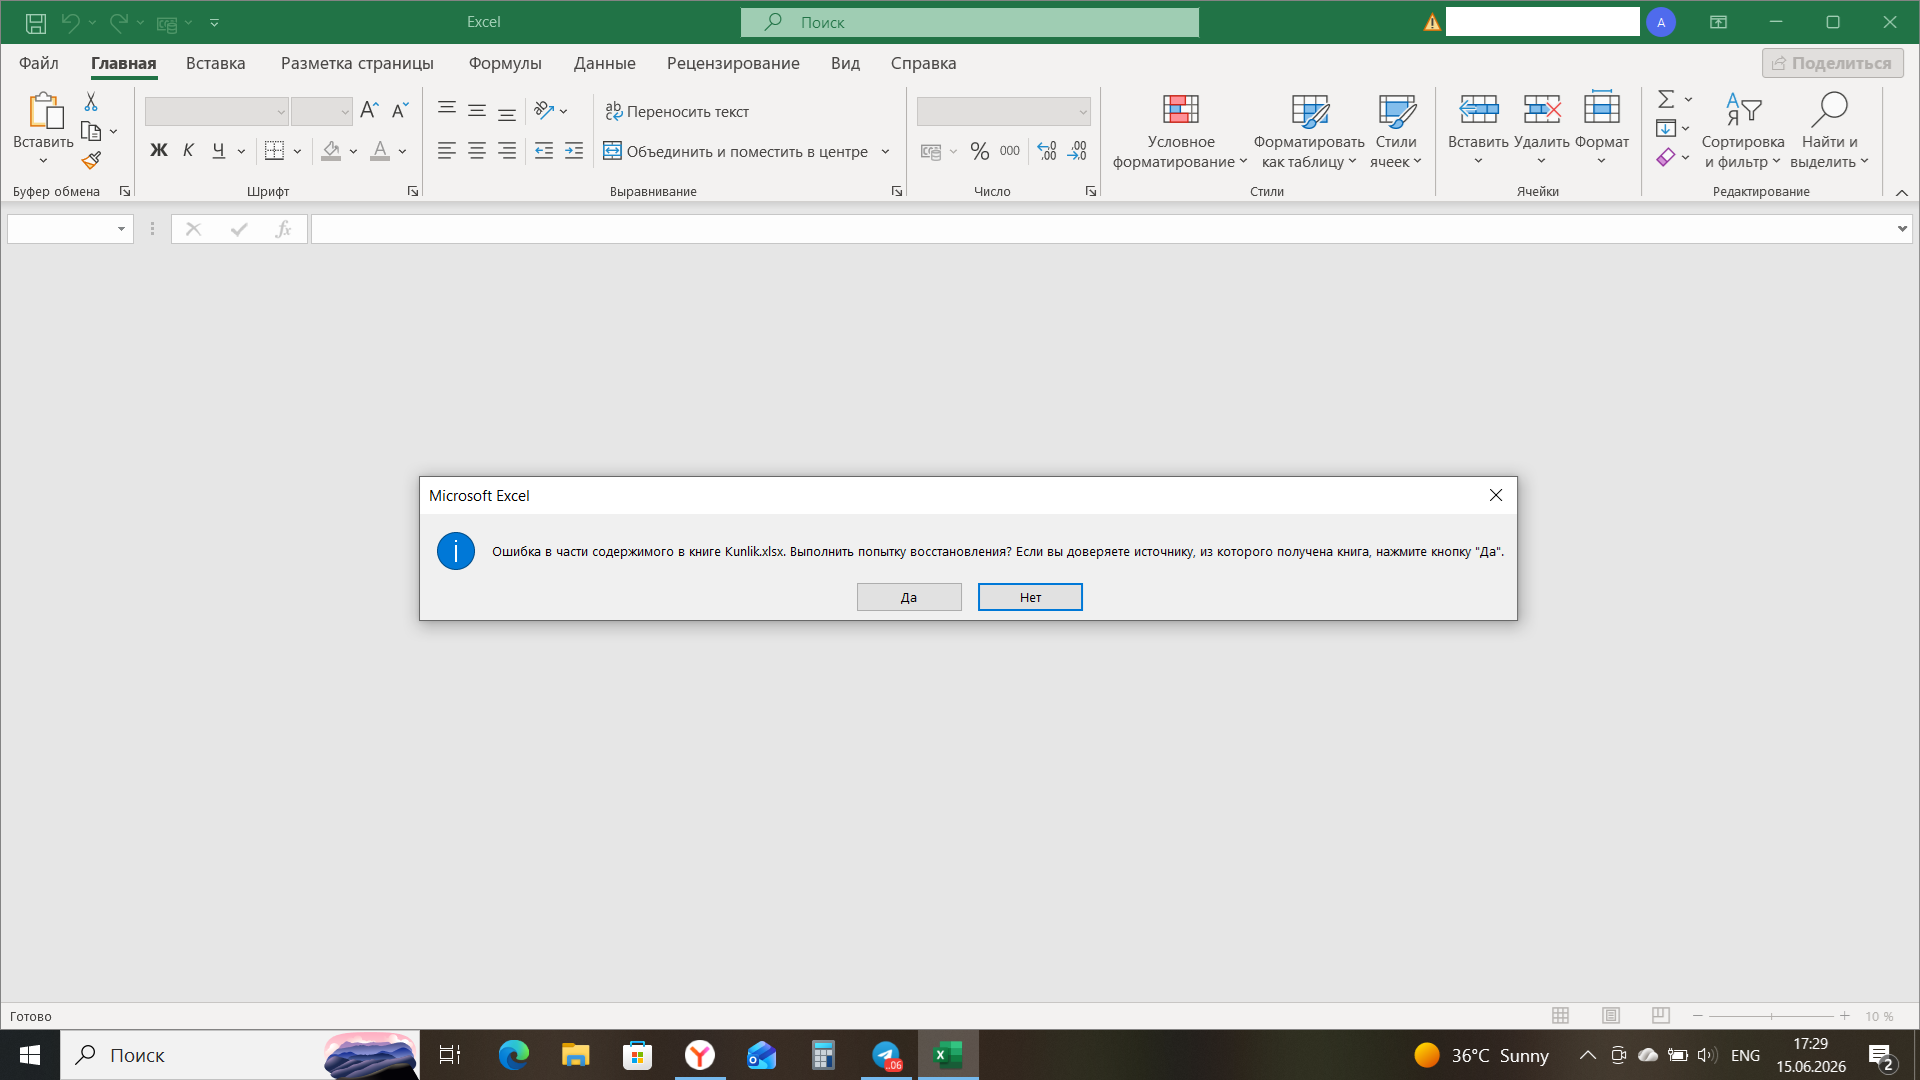1920x1080 pixels.
Task: Open Найти и выделить menu
Action: [x=1829, y=130]
